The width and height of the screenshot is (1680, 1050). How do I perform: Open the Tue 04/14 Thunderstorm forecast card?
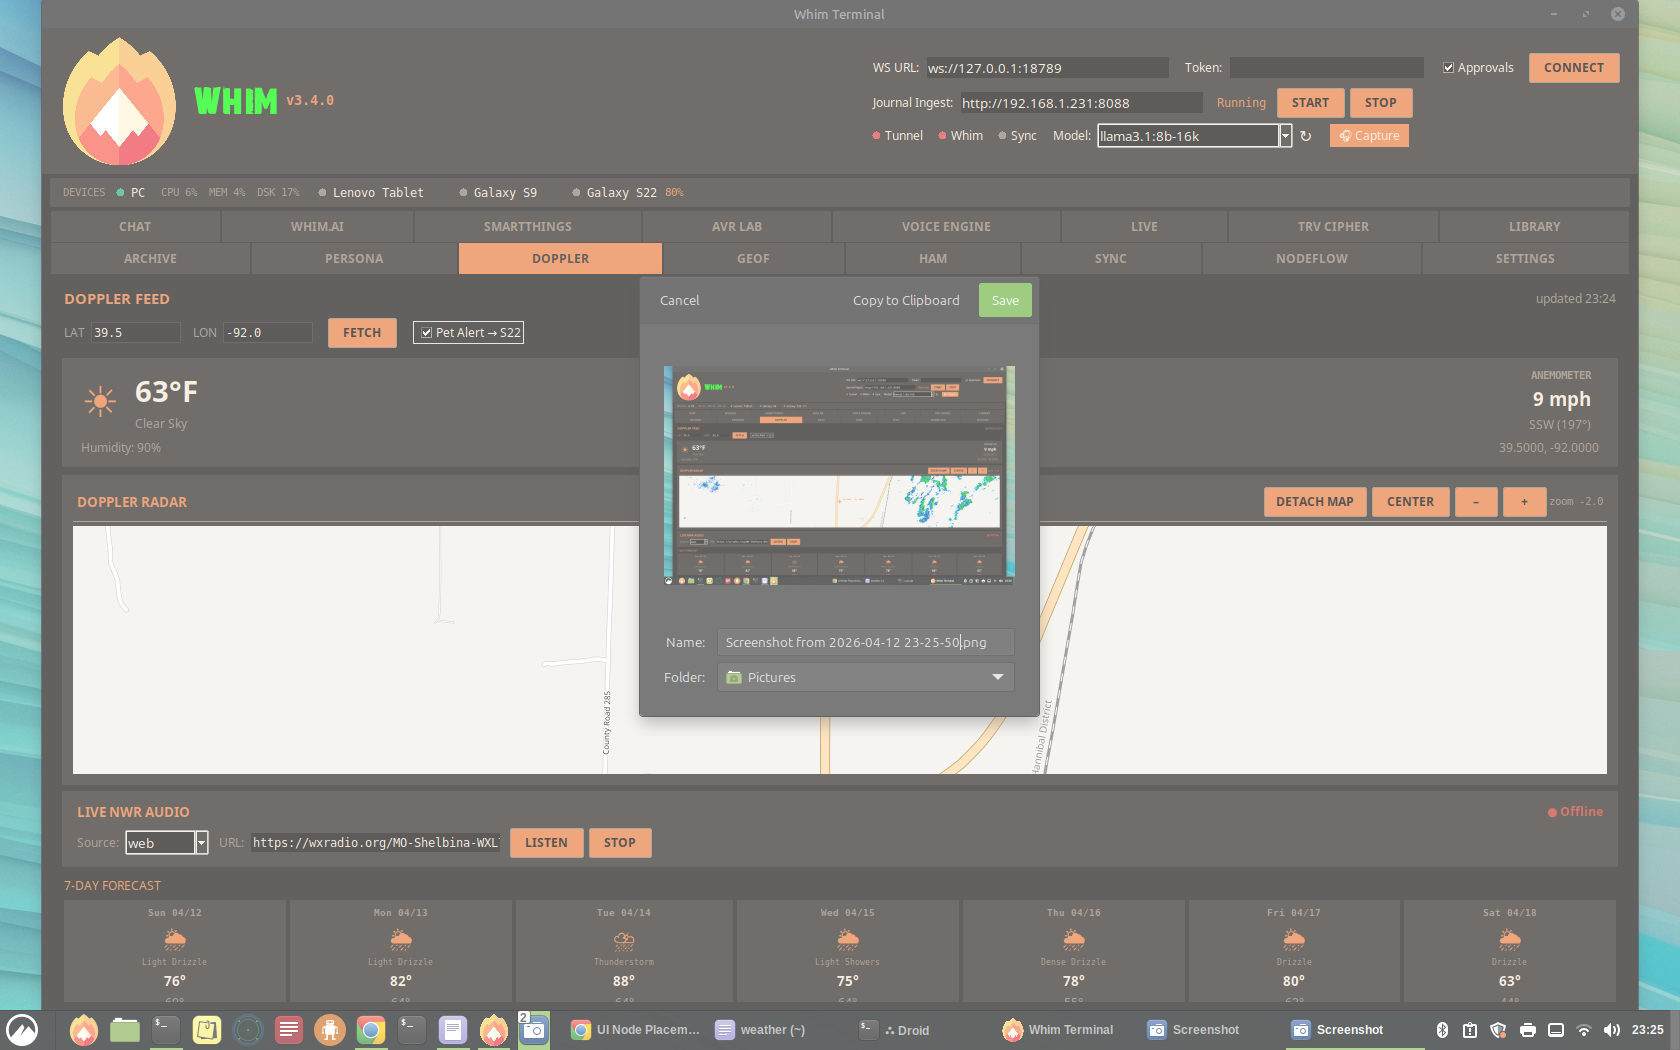tap(624, 951)
